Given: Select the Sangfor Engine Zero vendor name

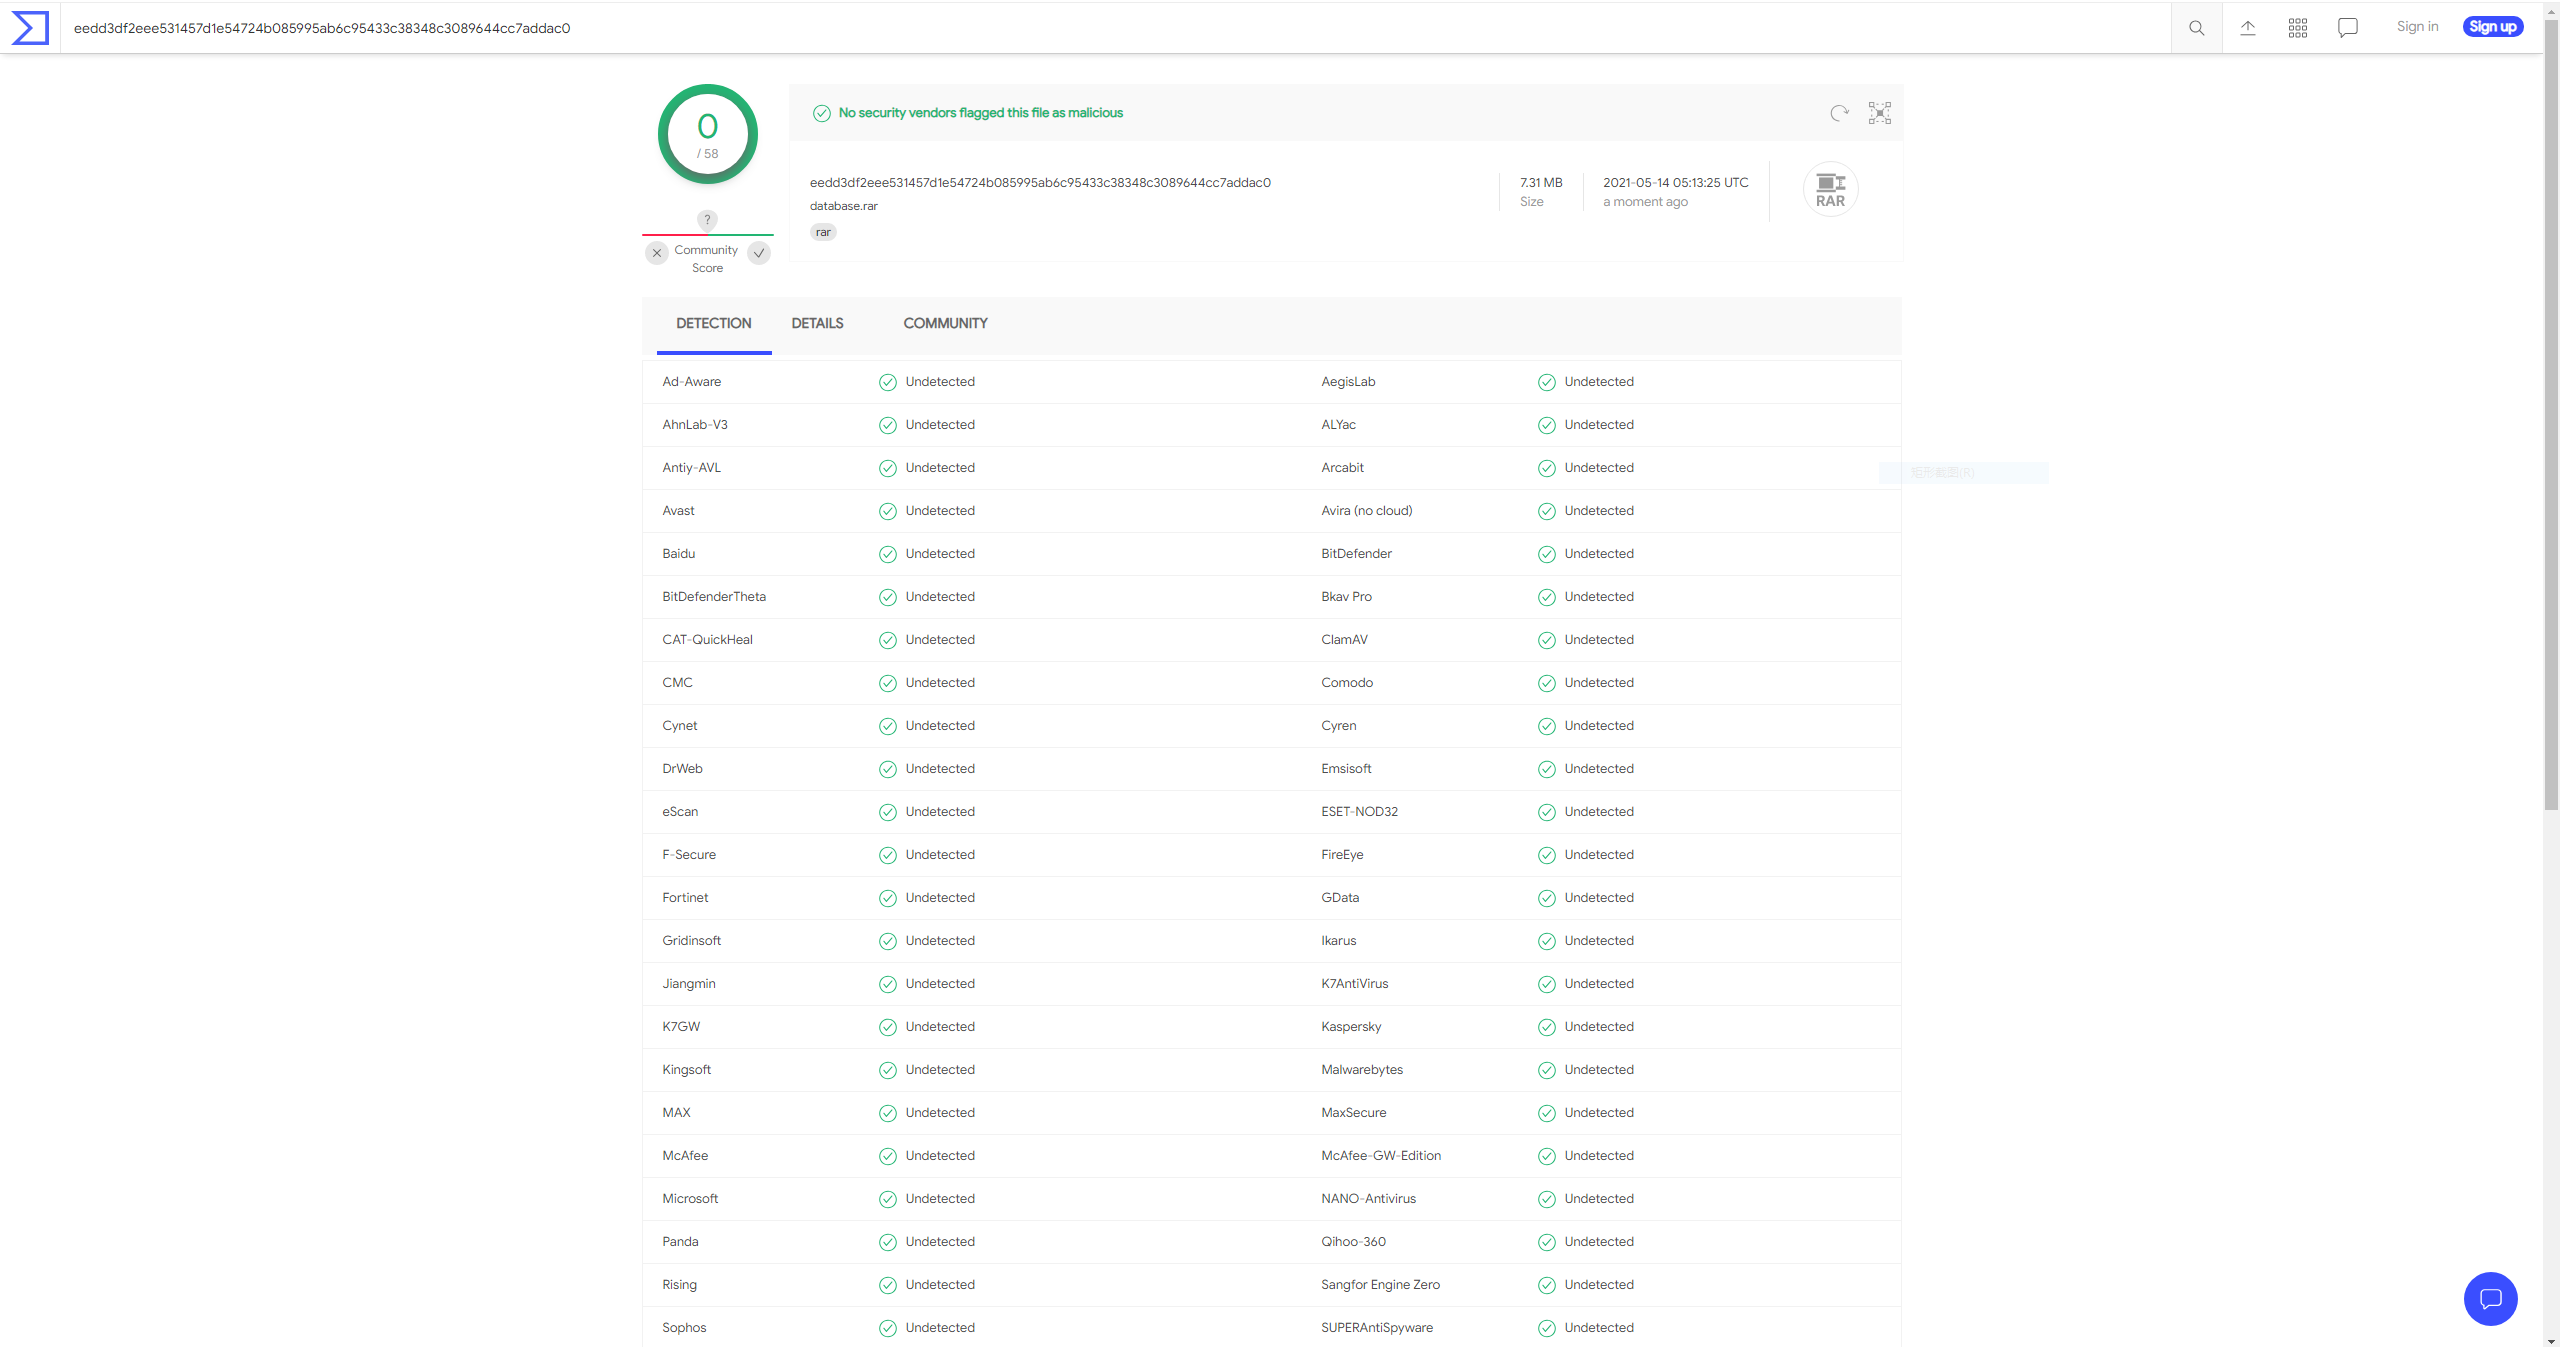Looking at the screenshot, I should point(1380,1285).
